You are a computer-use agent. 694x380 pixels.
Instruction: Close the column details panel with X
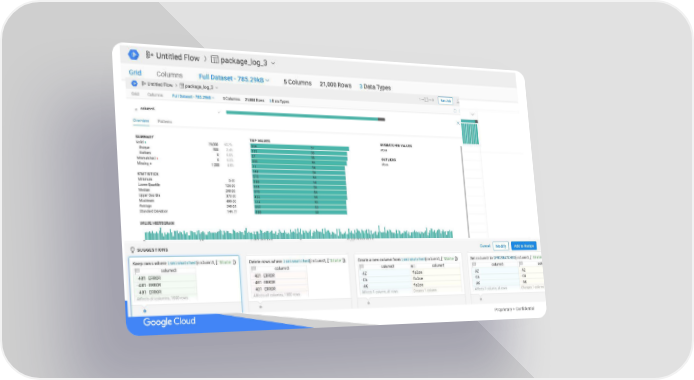pyautogui.click(x=458, y=123)
